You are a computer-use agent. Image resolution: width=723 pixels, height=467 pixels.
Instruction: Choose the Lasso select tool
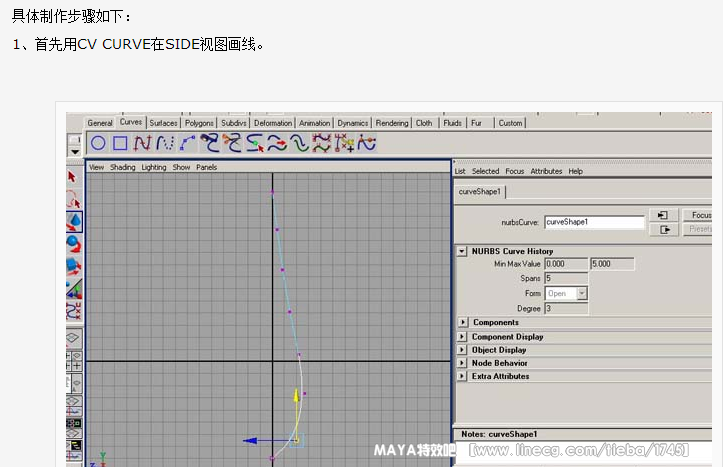[73, 200]
